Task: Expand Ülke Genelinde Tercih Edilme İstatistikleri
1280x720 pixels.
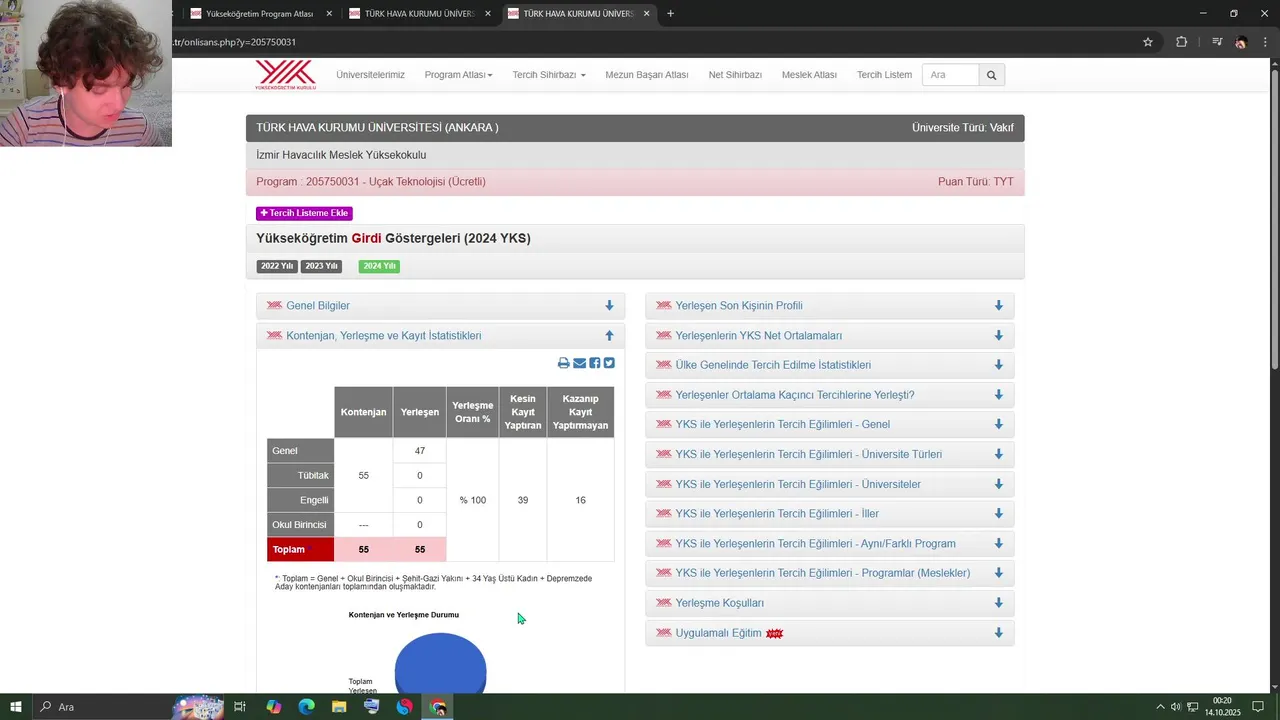Action: pyautogui.click(x=829, y=365)
